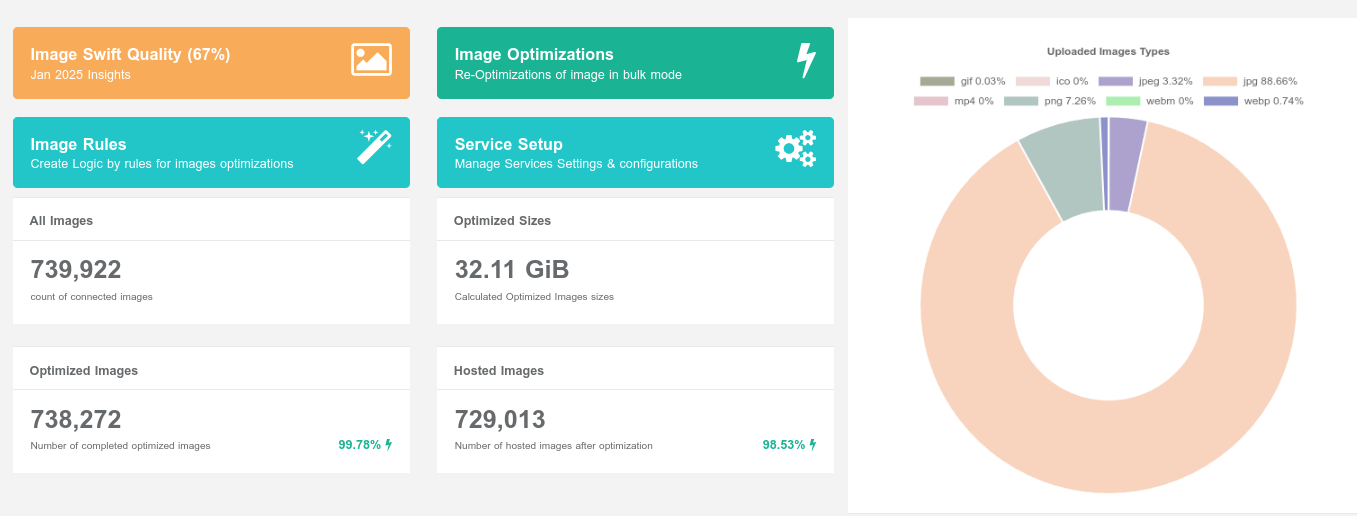Go to Image Rules
This screenshot has height=516, width=1357.
[x=211, y=152]
